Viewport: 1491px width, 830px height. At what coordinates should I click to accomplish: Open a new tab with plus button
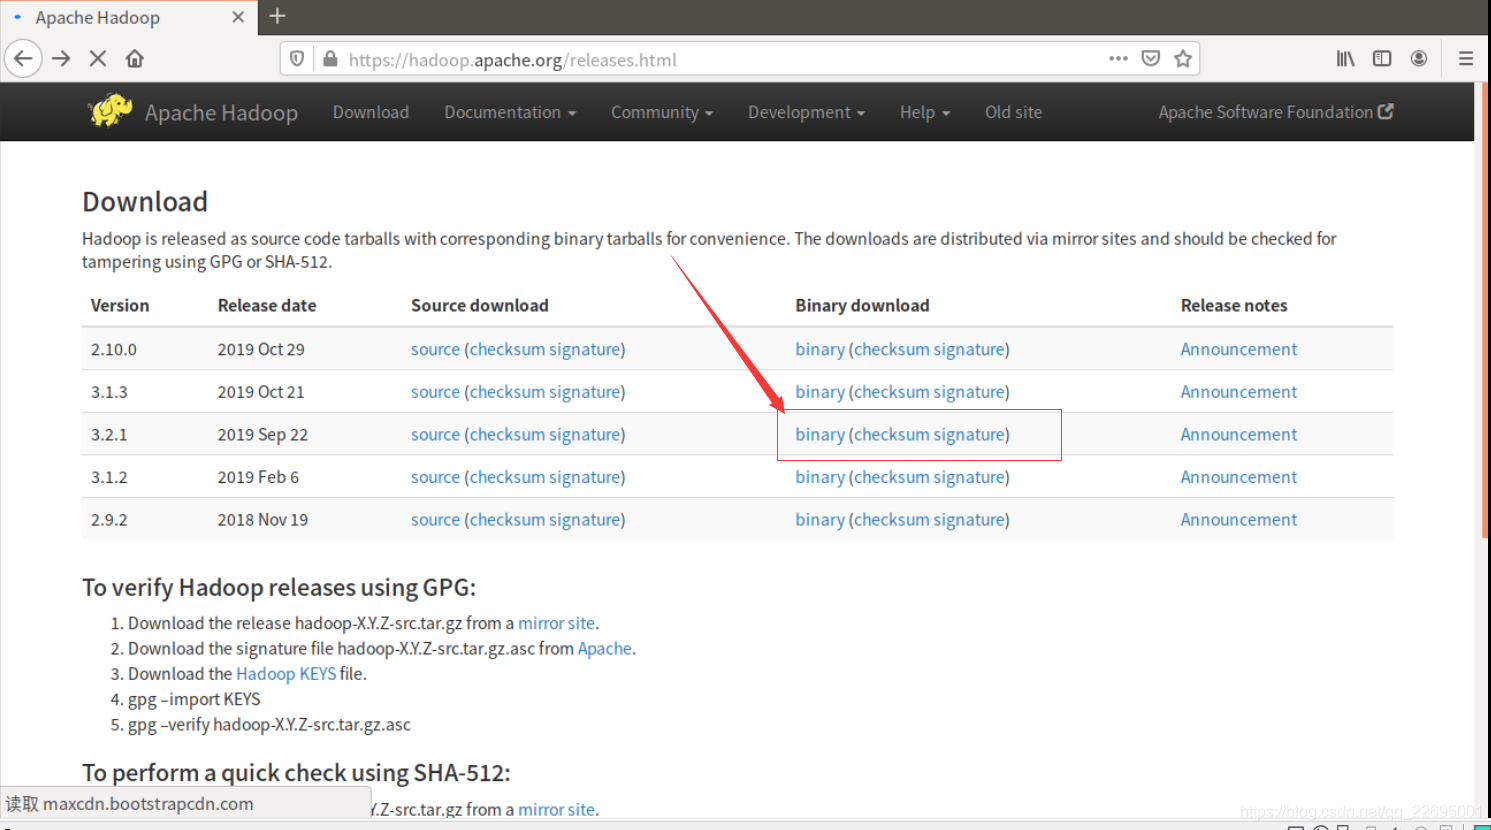[277, 16]
